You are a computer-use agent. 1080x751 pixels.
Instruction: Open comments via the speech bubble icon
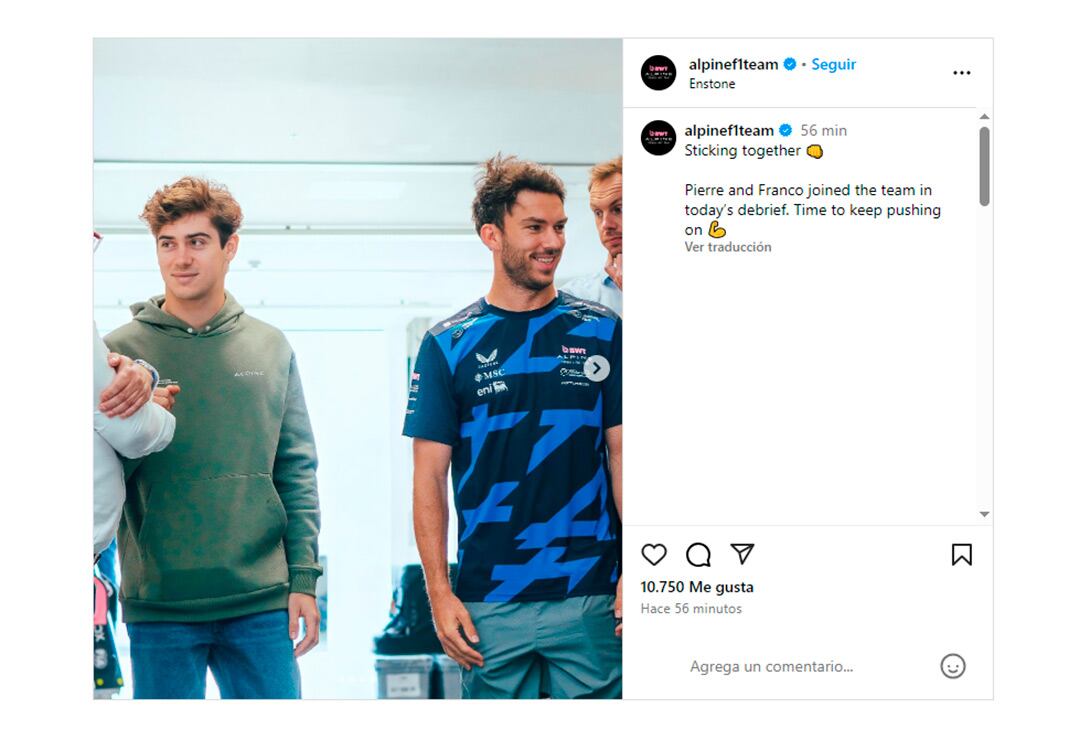[x=698, y=555]
